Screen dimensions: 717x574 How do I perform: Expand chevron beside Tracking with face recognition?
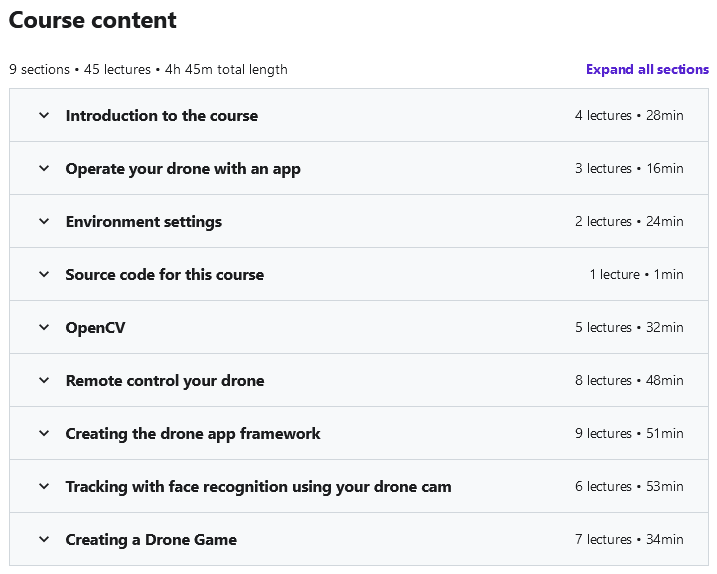(x=44, y=486)
